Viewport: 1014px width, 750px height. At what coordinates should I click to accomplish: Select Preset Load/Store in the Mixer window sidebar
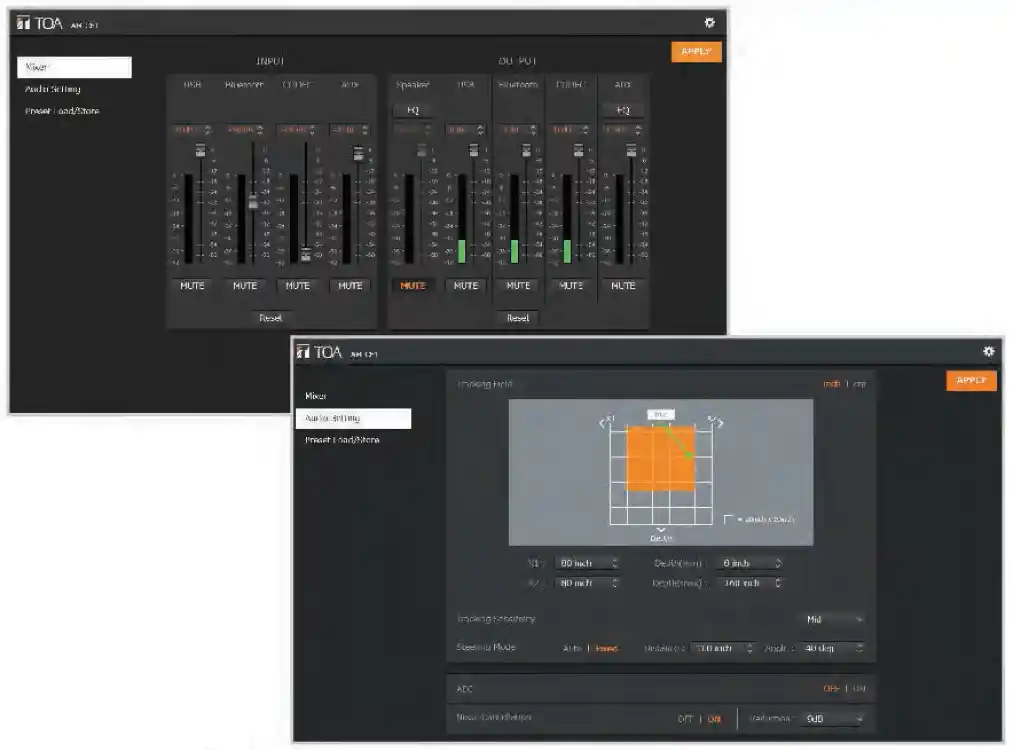point(62,111)
